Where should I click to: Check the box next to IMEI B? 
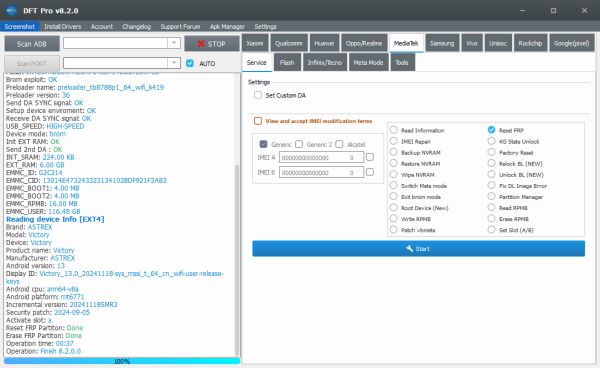370,172
